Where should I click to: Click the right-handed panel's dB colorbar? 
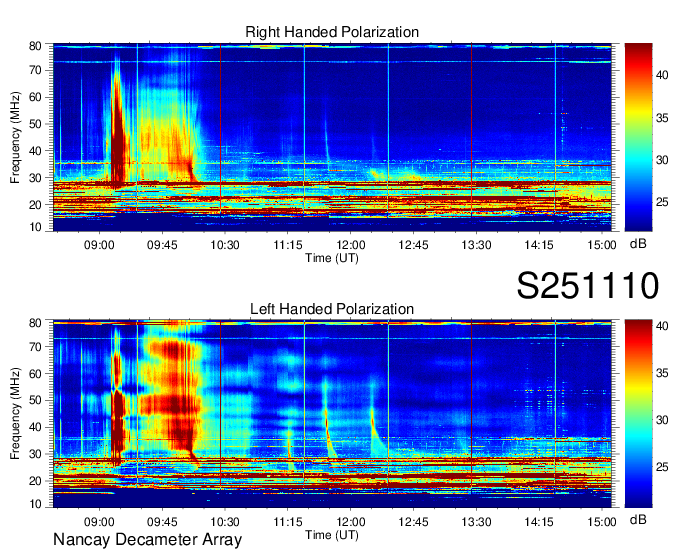point(638,130)
